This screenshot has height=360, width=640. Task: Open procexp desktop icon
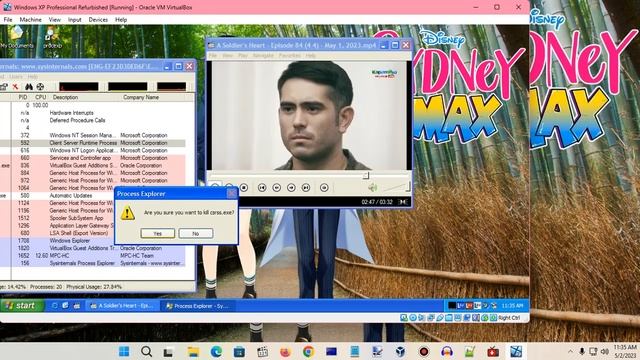(53, 38)
